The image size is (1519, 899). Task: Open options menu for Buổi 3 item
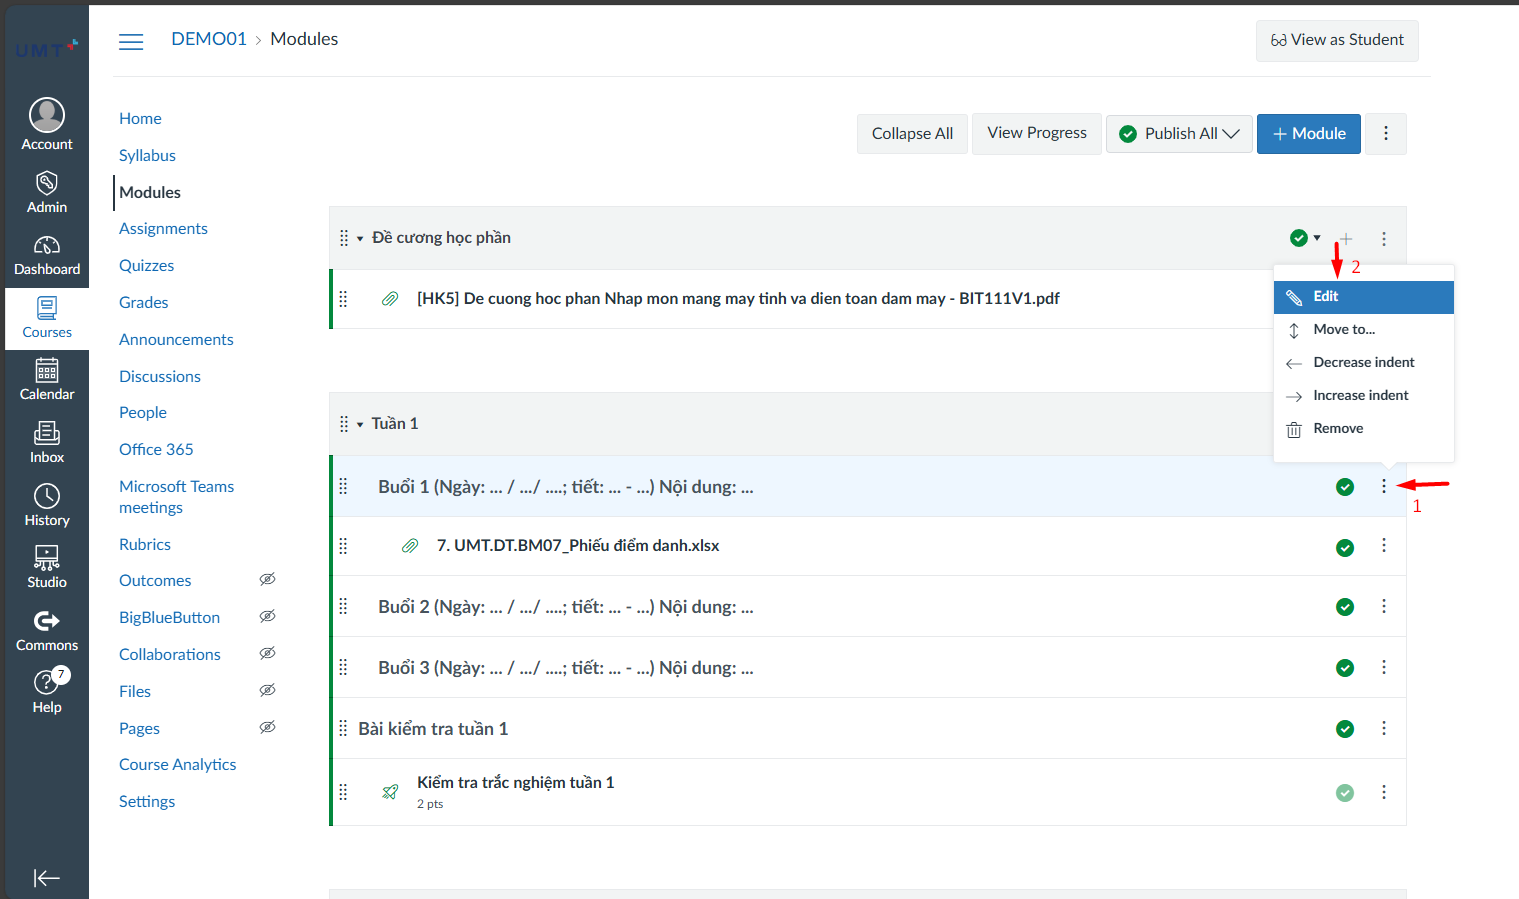point(1384,667)
